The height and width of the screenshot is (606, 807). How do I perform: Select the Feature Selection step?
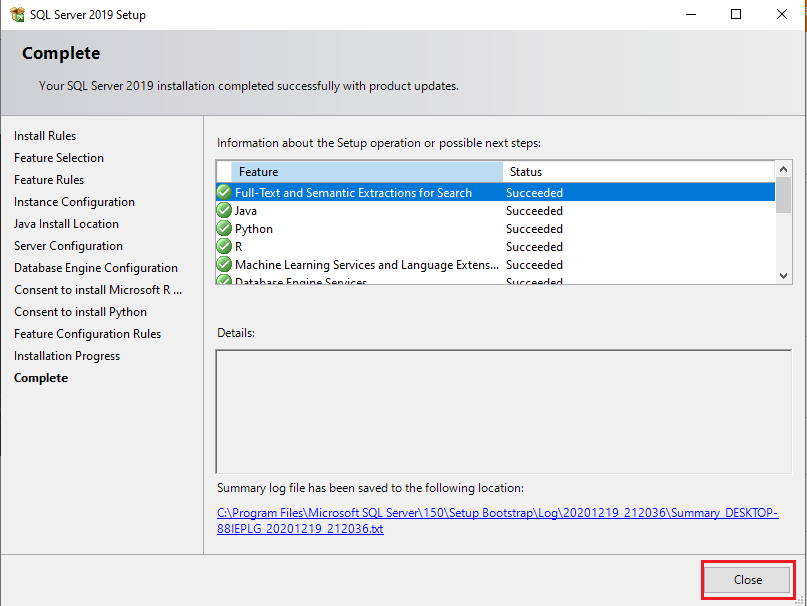(x=58, y=158)
